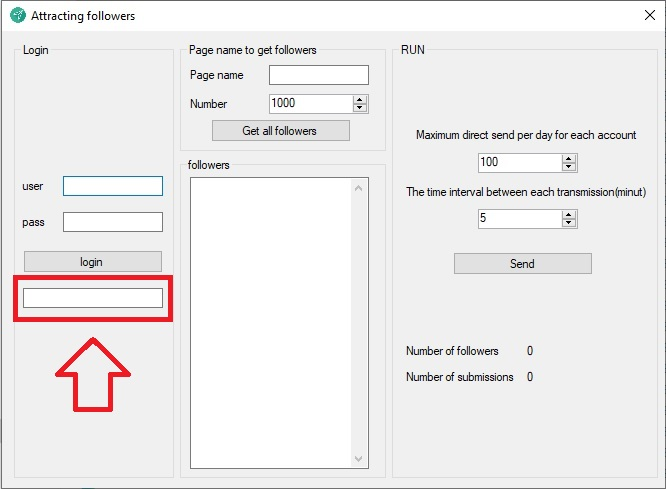The height and width of the screenshot is (489, 666).
Task: Click the followers list scroll up arrow
Action: (360, 187)
